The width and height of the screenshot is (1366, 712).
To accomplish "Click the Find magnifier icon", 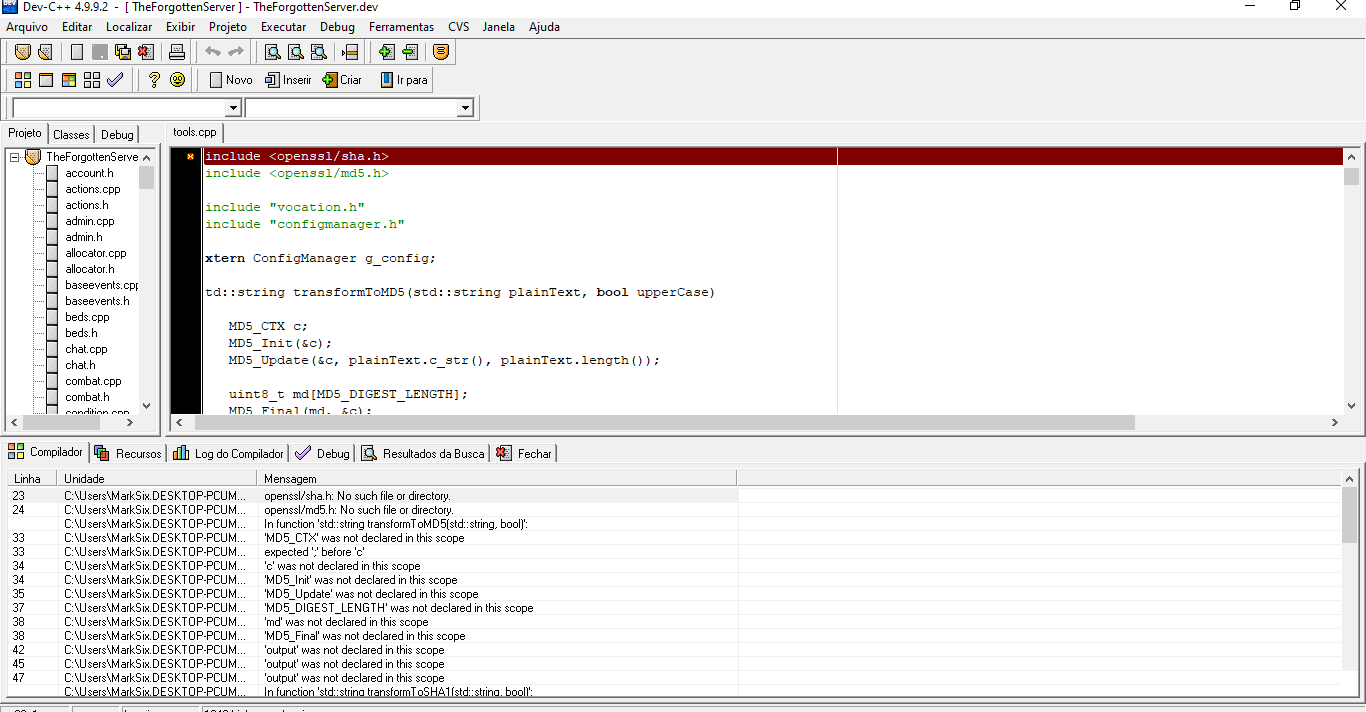I will click(x=273, y=52).
